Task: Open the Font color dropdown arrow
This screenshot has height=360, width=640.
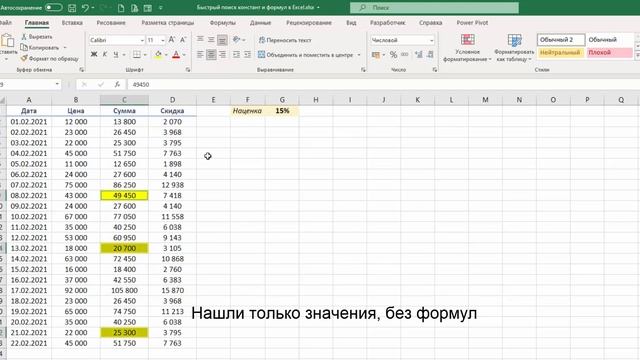Action: (x=184, y=55)
